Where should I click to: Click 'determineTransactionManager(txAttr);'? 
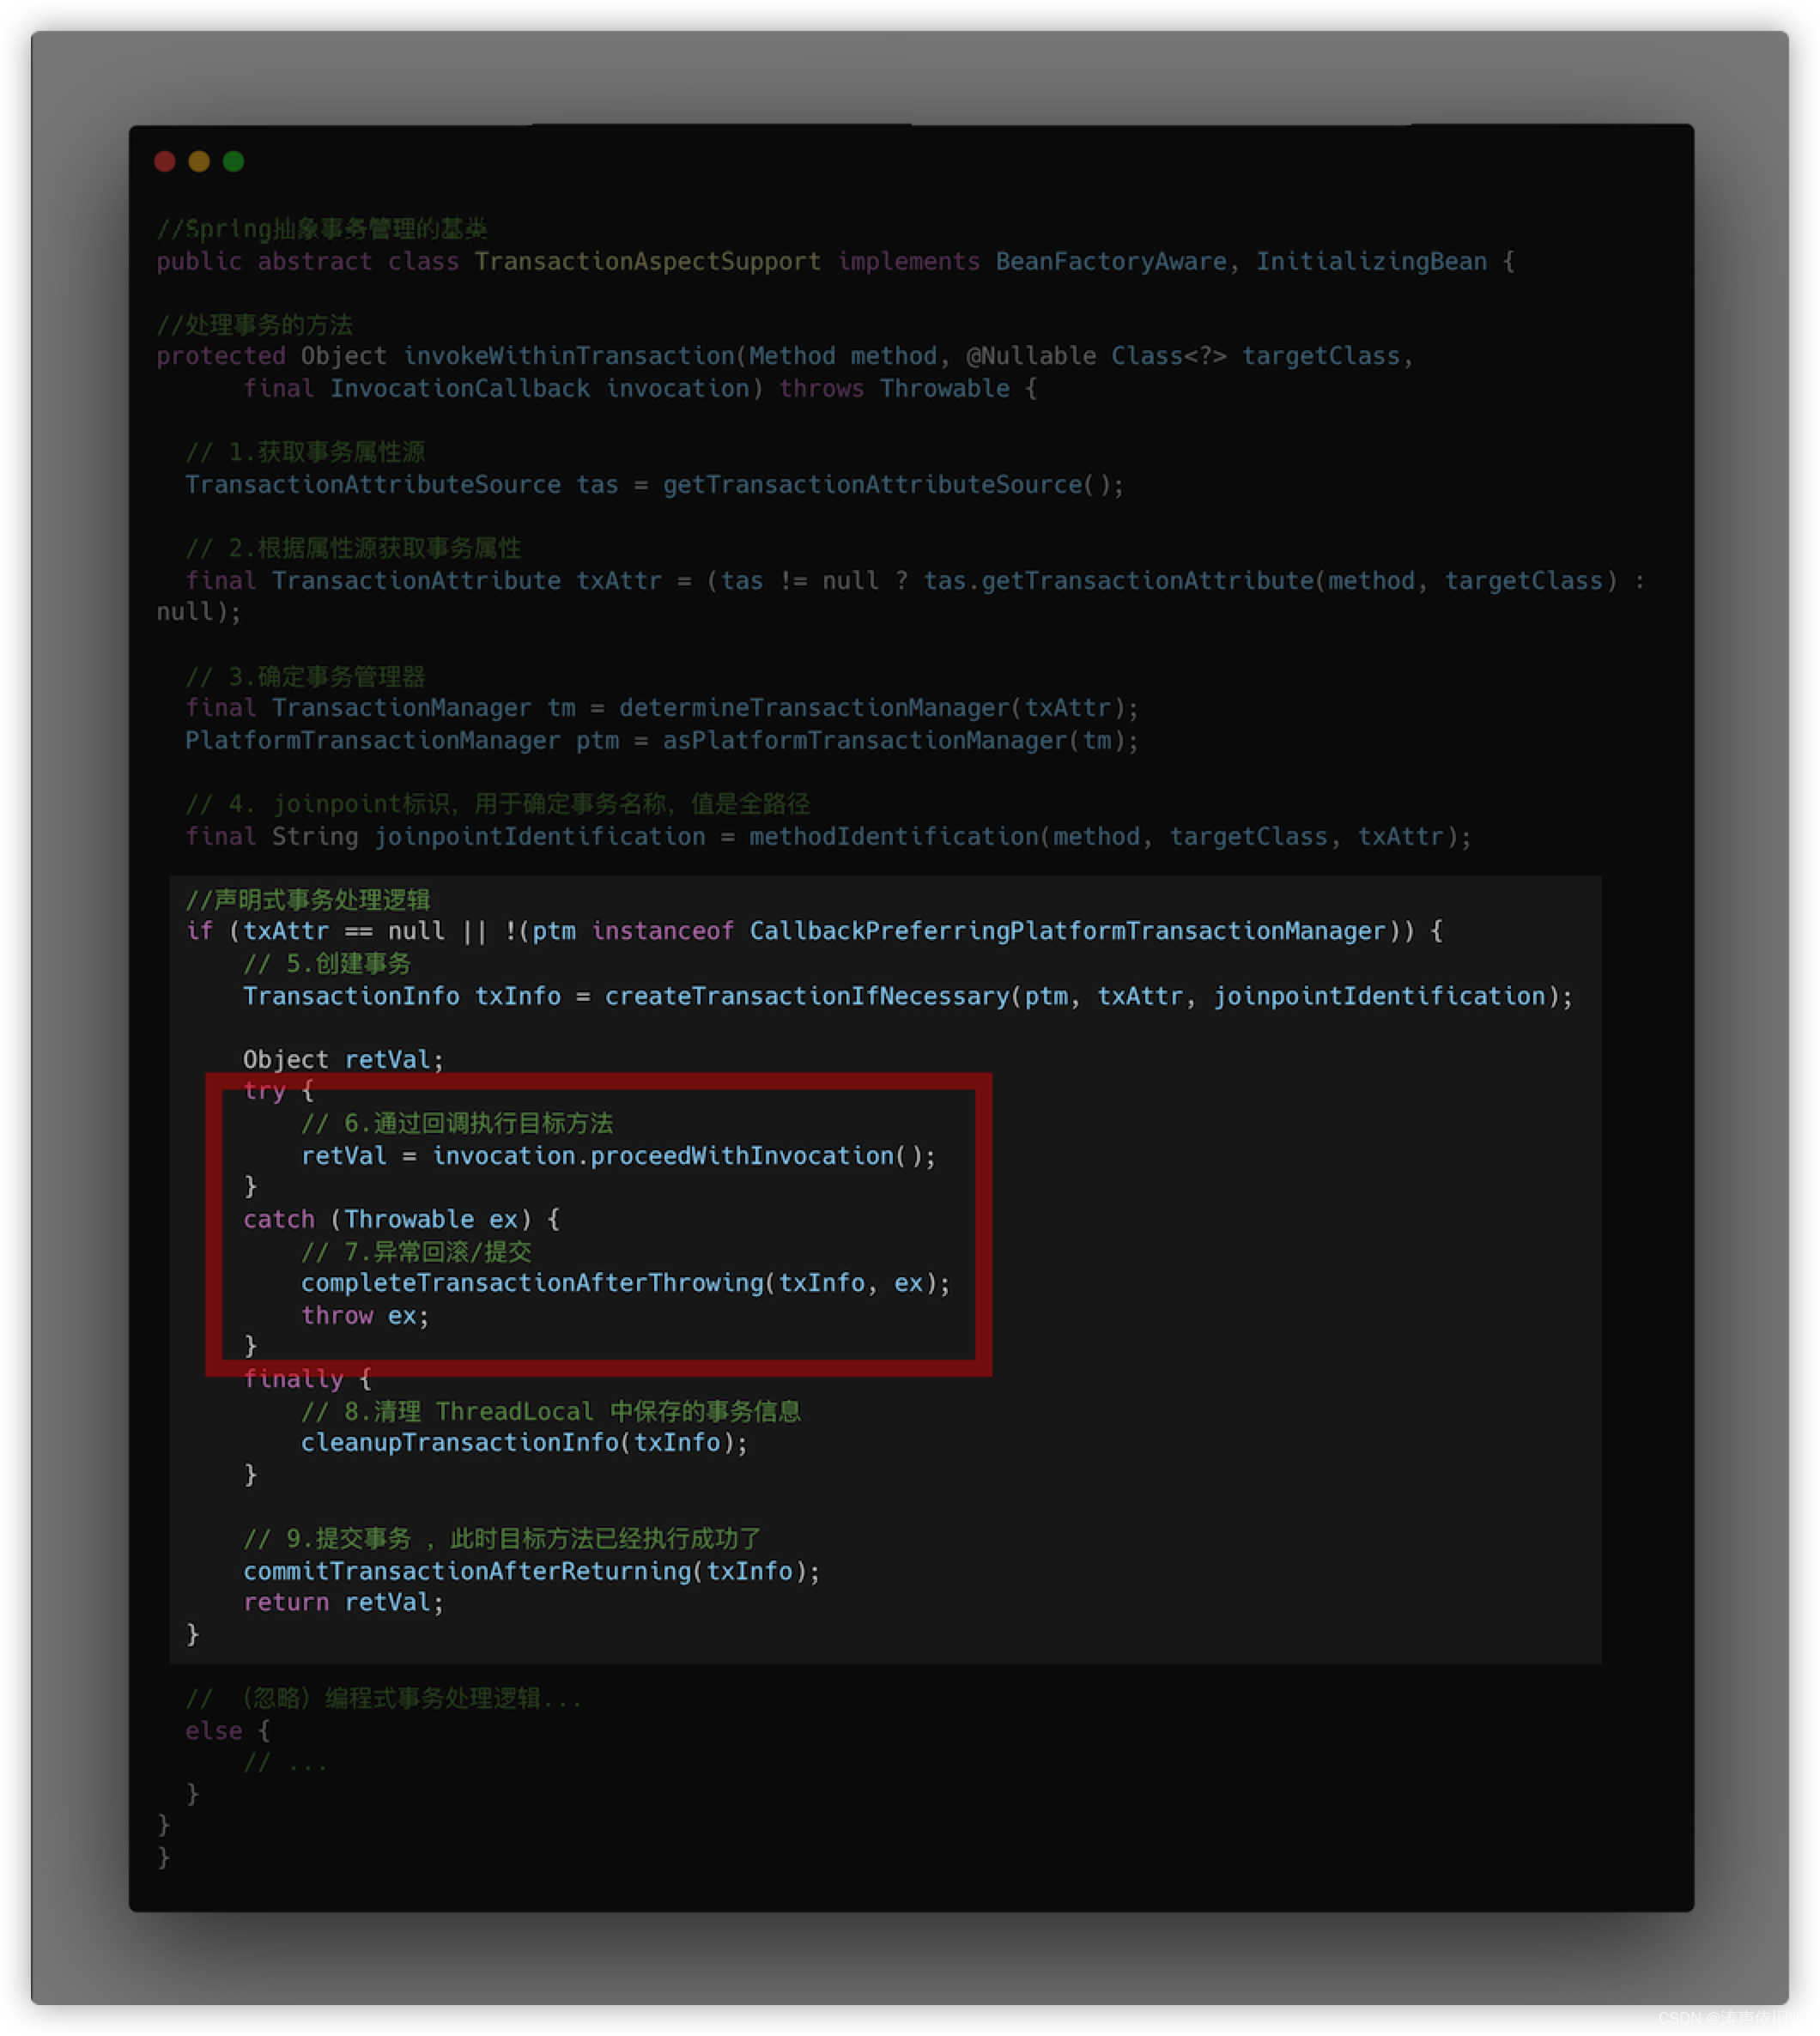[x=878, y=708]
